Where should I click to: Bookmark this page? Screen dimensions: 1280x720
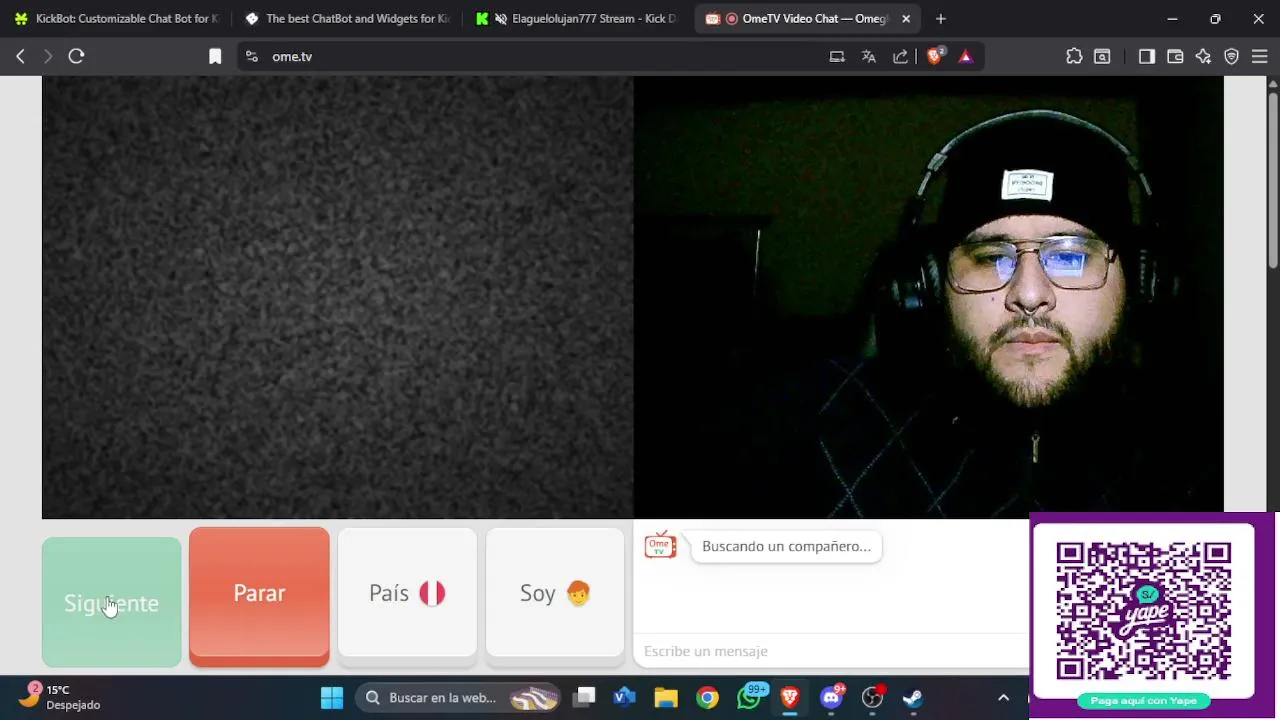[215, 57]
